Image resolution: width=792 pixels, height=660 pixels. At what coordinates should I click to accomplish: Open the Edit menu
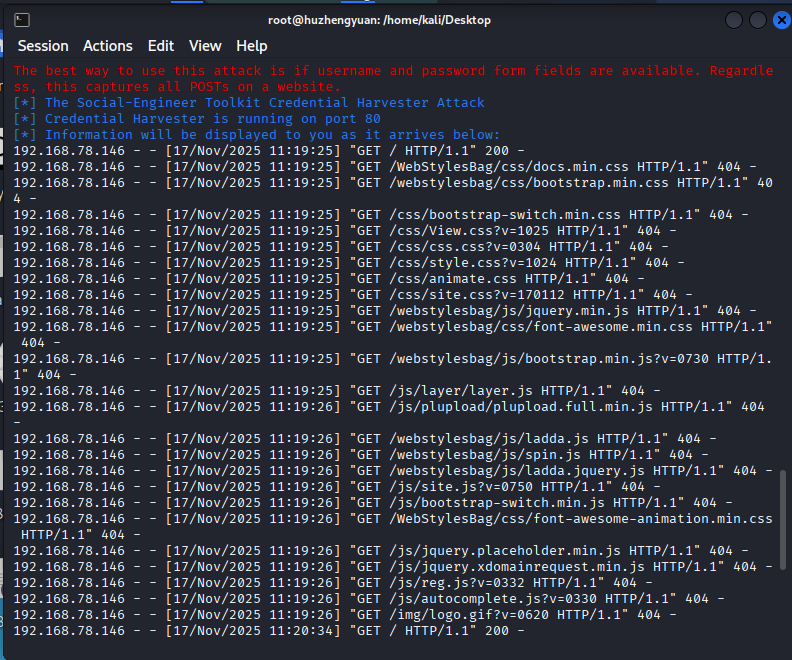pyautogui.click(x=161, y=46)
